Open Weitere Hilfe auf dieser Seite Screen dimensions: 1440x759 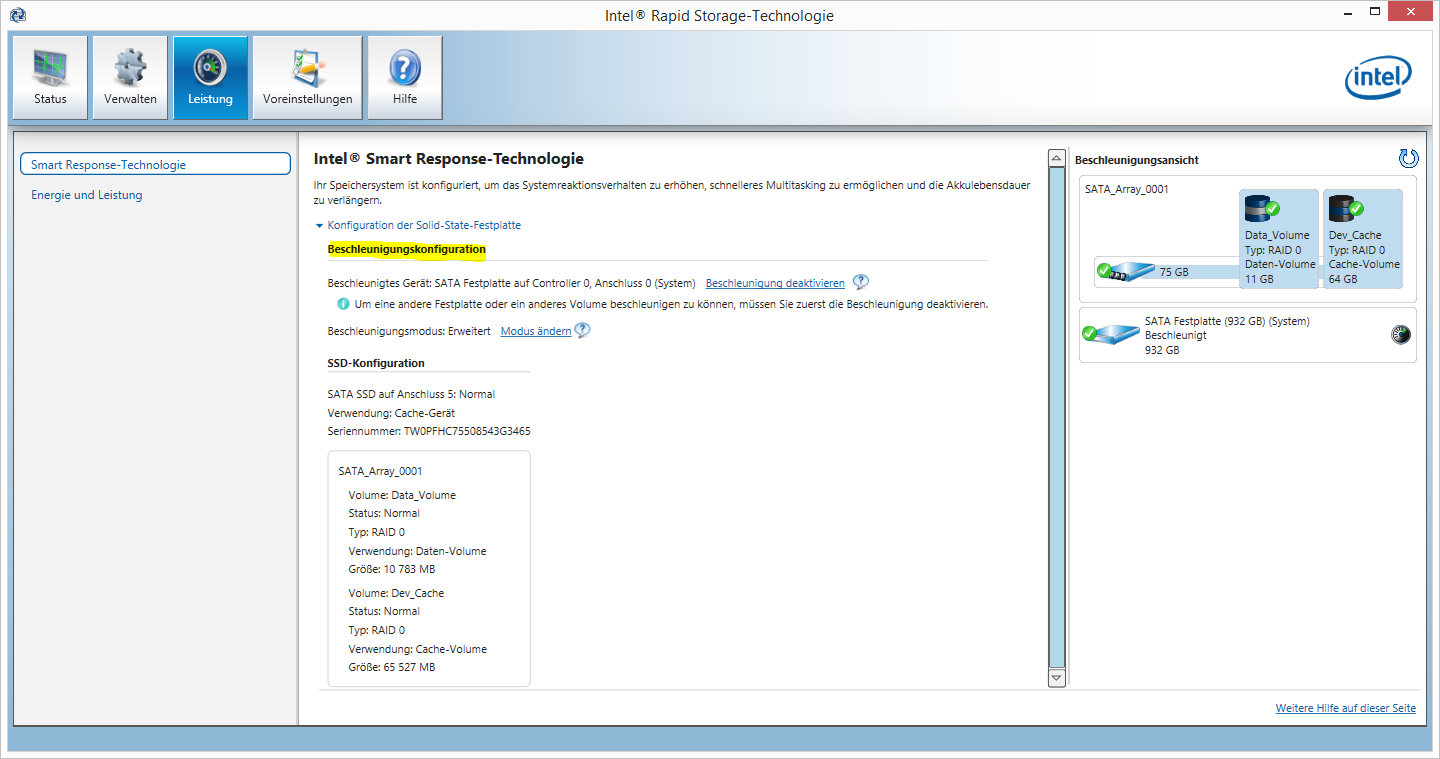click(x=1346, y=708)
